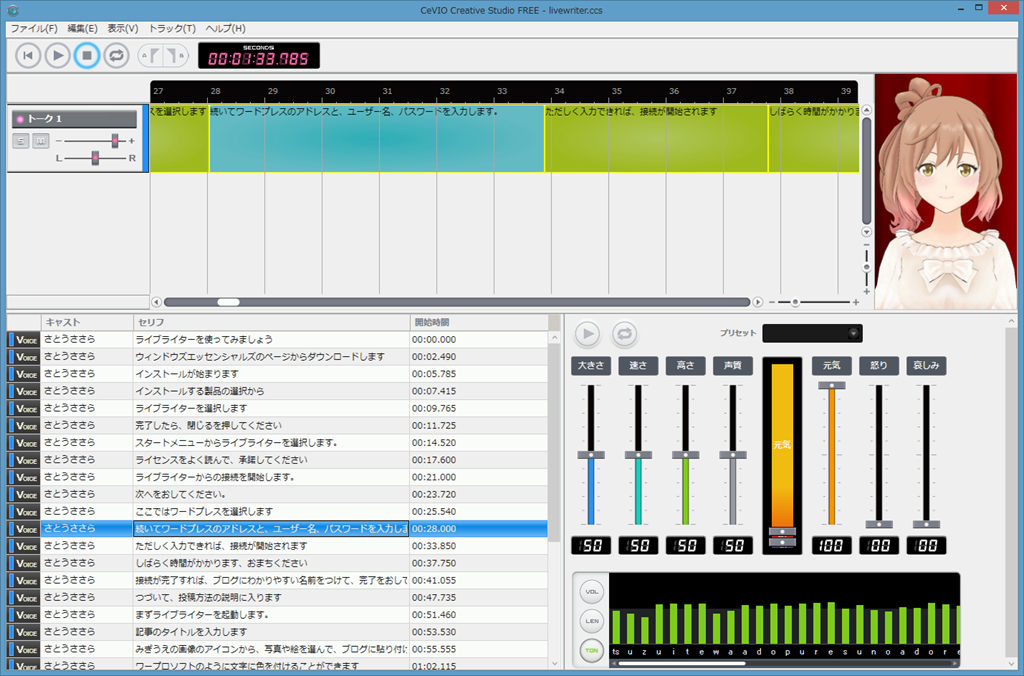This screenshot has height=676, width=1024.
Task: Edit the selected セリフ text field
Action: click(x=271, y=528)
